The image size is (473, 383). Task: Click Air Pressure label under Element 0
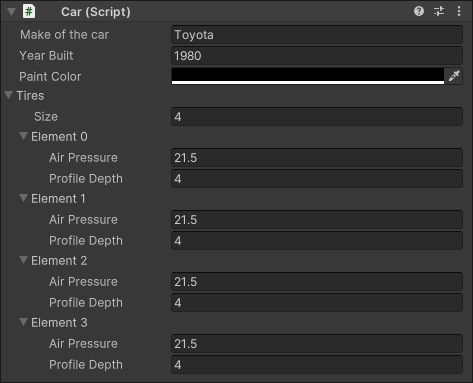point(83,158)
